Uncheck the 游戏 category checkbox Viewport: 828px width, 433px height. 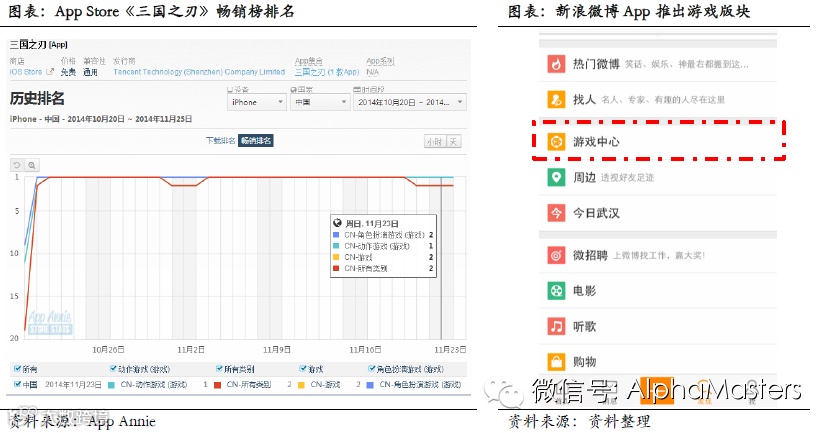(x=303, y=369)
